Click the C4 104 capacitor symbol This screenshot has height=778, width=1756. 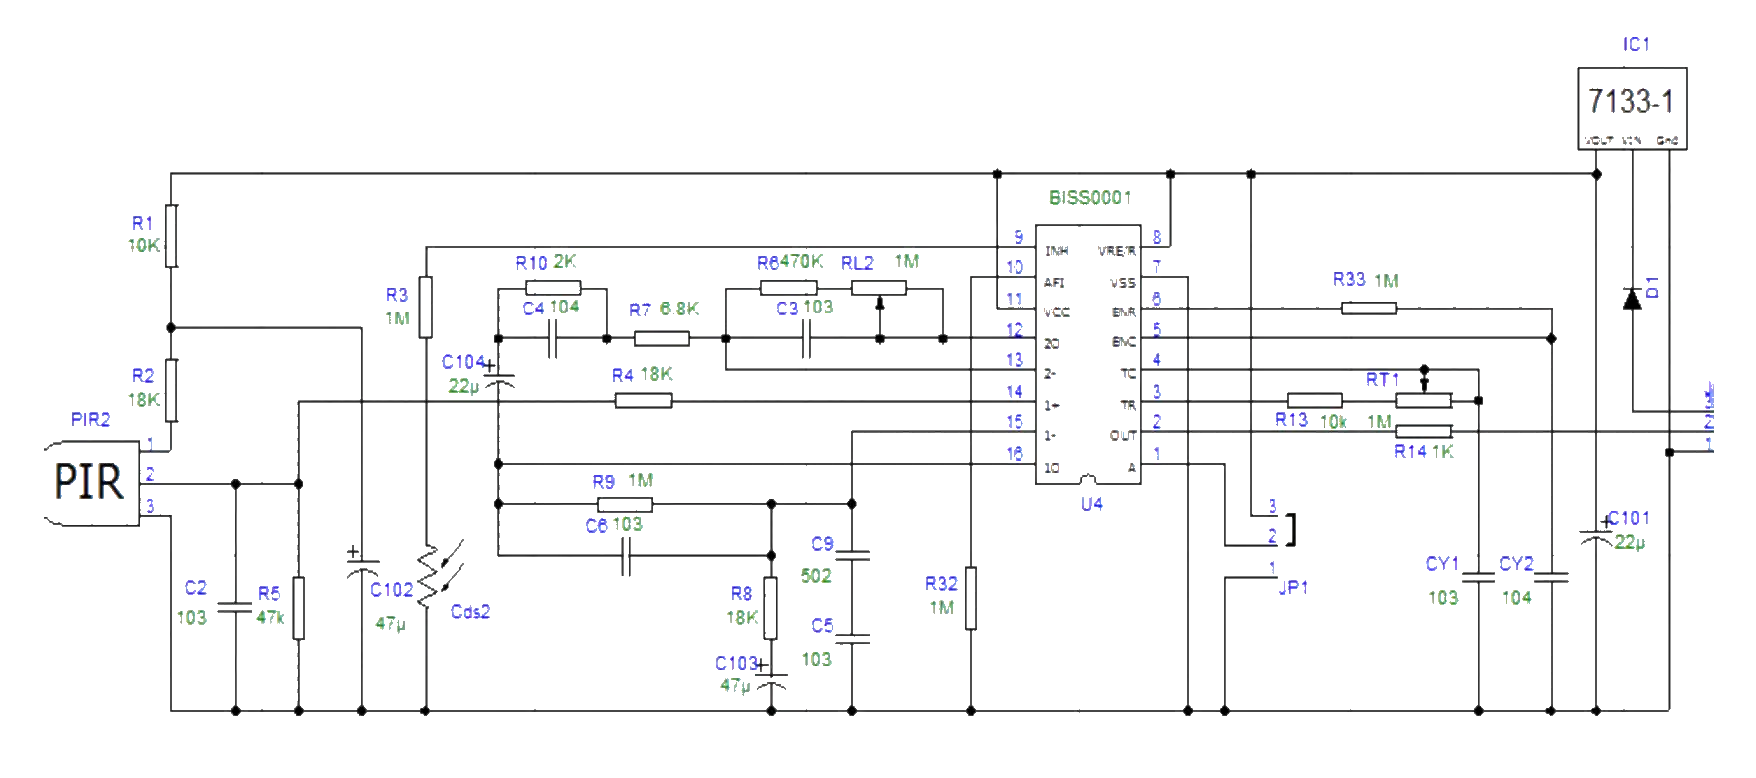[552, 339]
